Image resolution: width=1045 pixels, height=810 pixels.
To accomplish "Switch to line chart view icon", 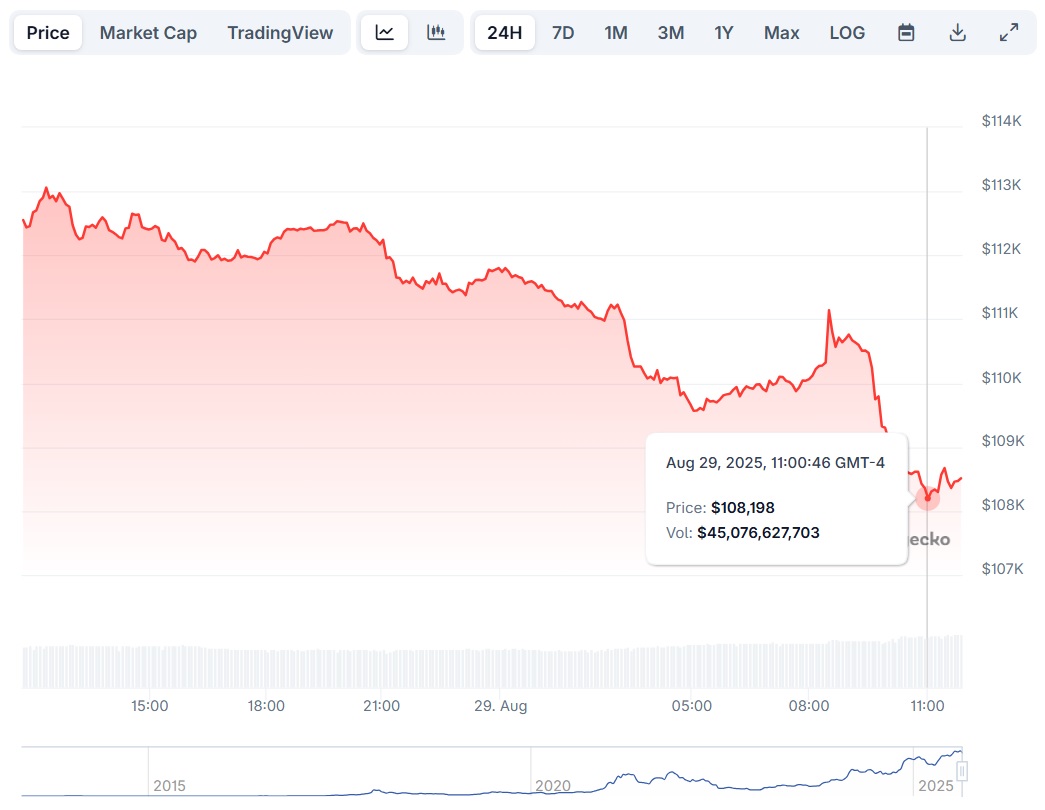I will pyautogui.click(x=384, y=33).
